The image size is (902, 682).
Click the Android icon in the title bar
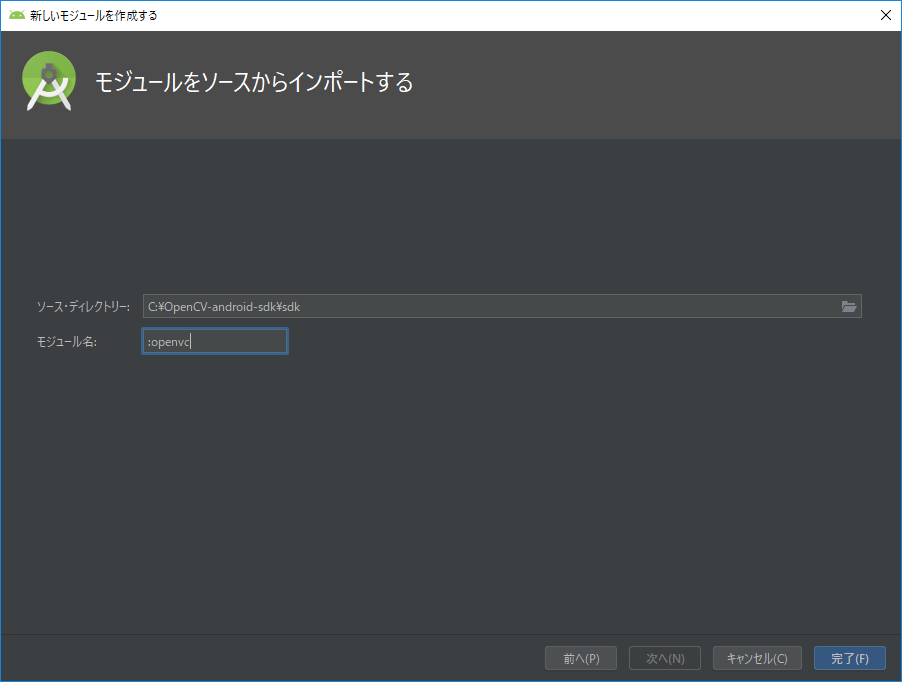[x=17, y=16]
